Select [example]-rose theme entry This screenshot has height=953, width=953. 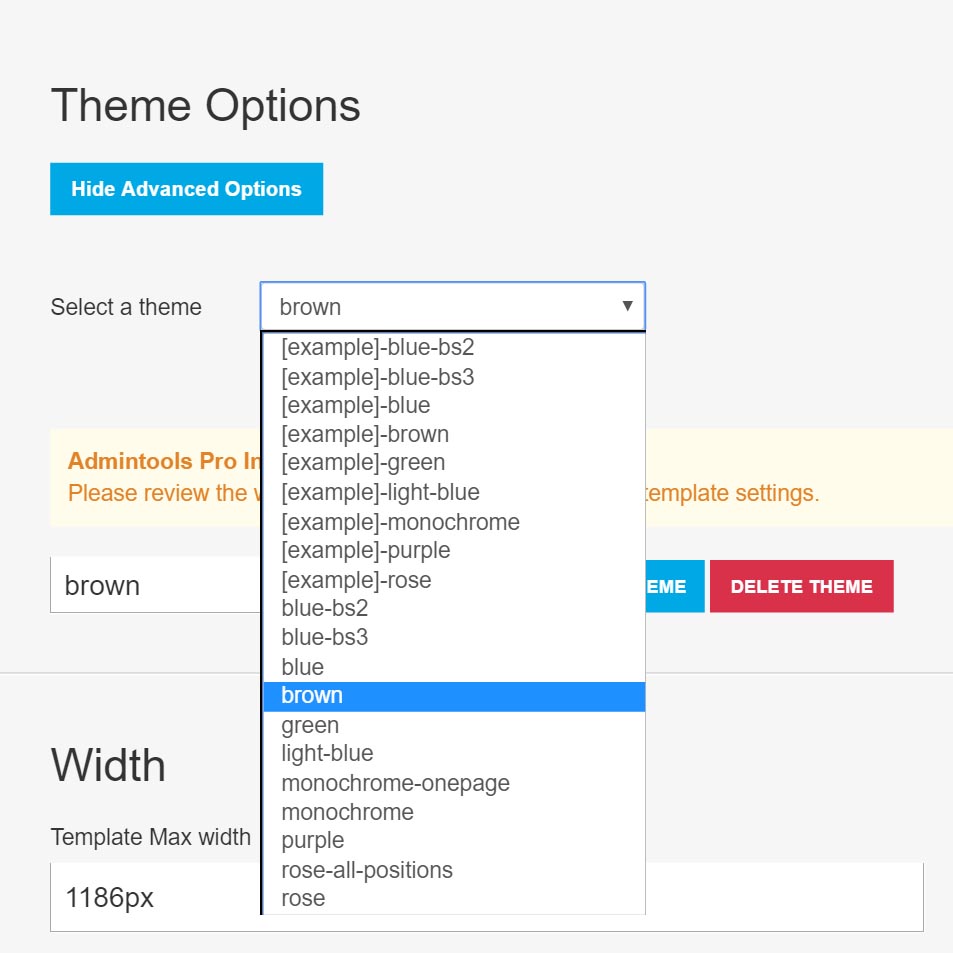[x=453, y=580]
